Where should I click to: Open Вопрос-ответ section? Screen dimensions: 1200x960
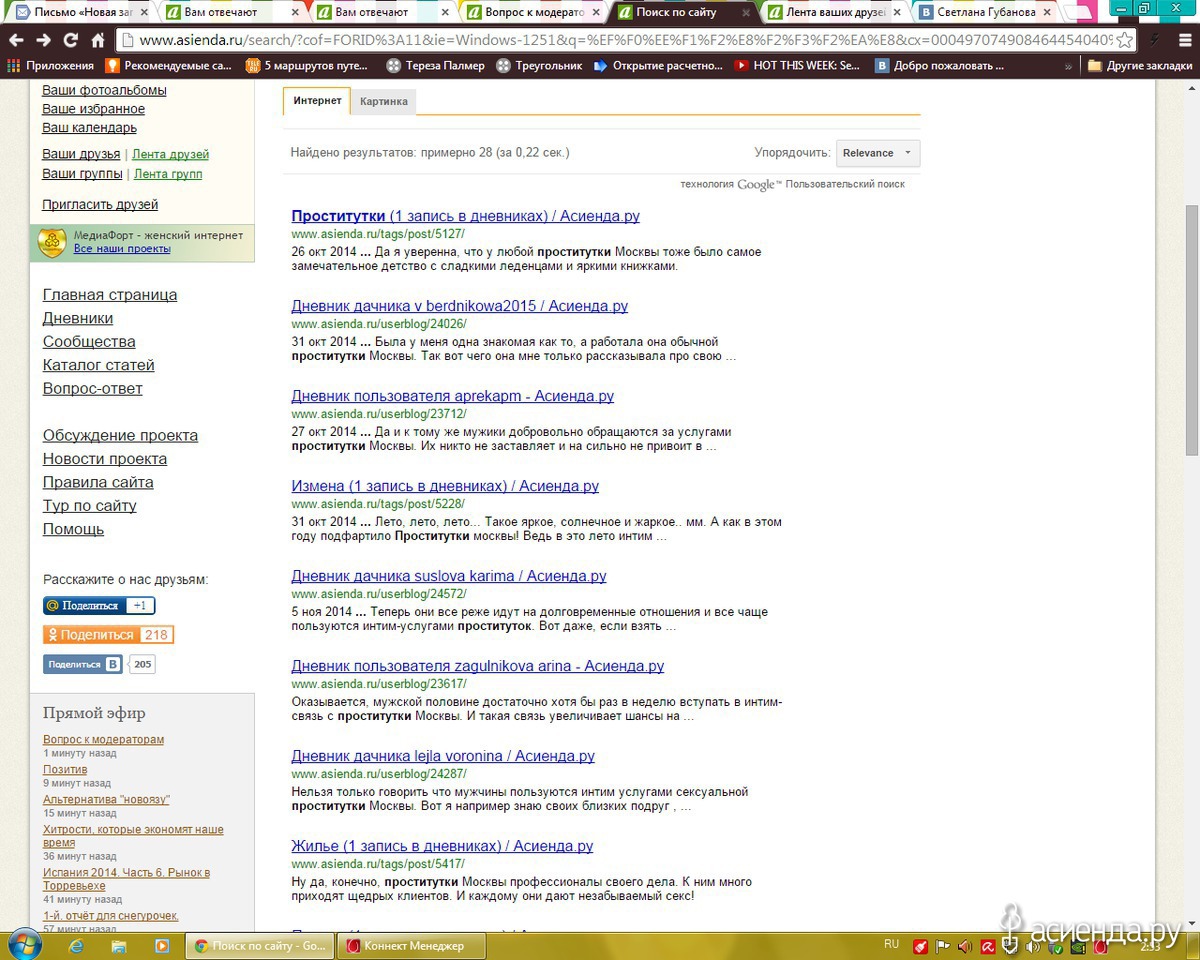coord(93,389)
